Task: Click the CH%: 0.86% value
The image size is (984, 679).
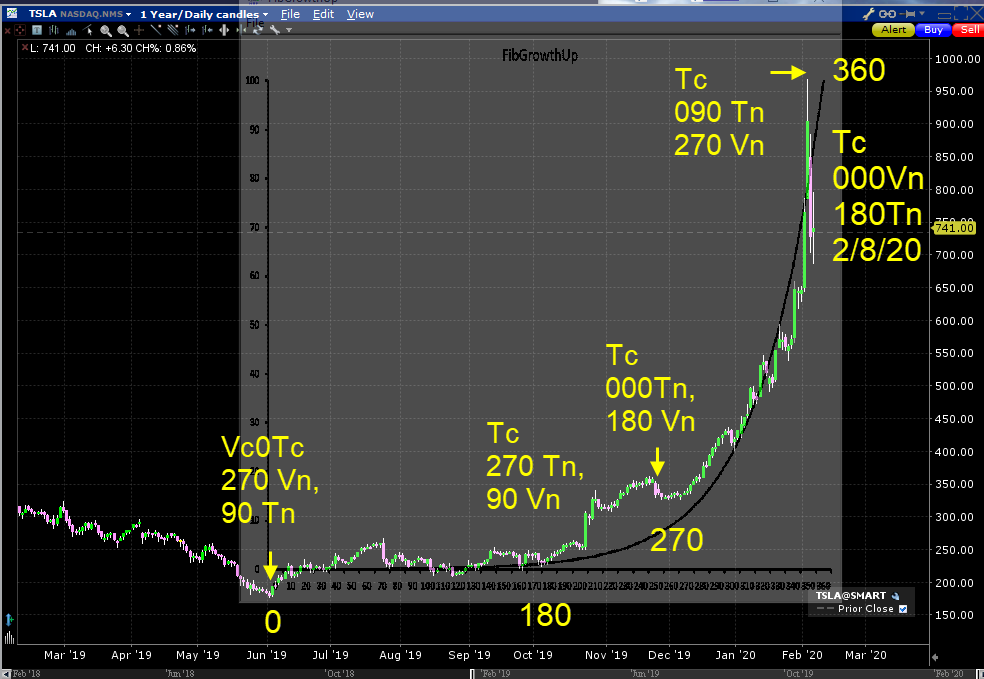Action: pos(166,48)
